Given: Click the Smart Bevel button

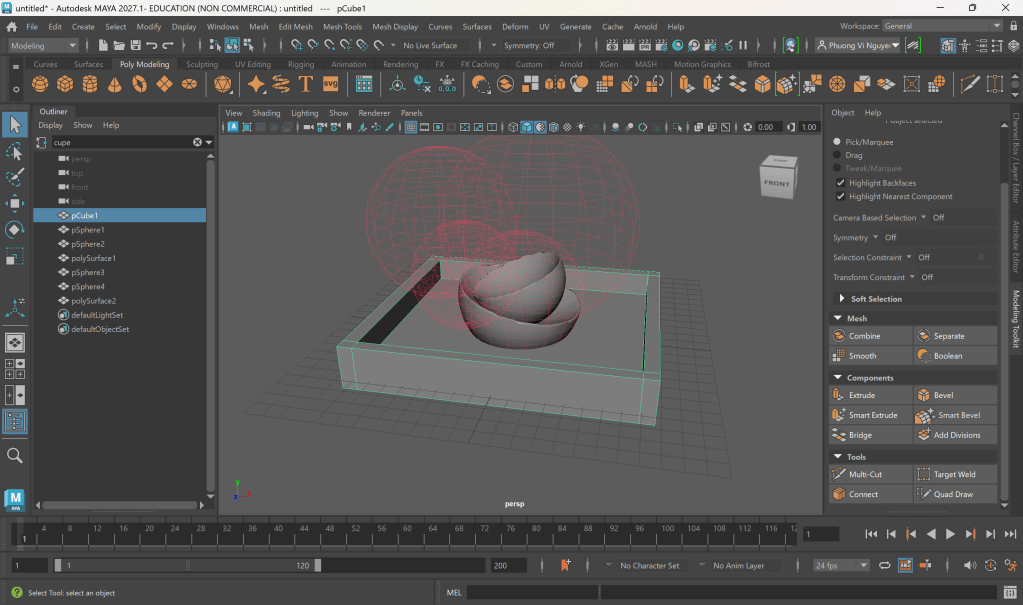Looking at the screenshot, I should tap(956, 415).
